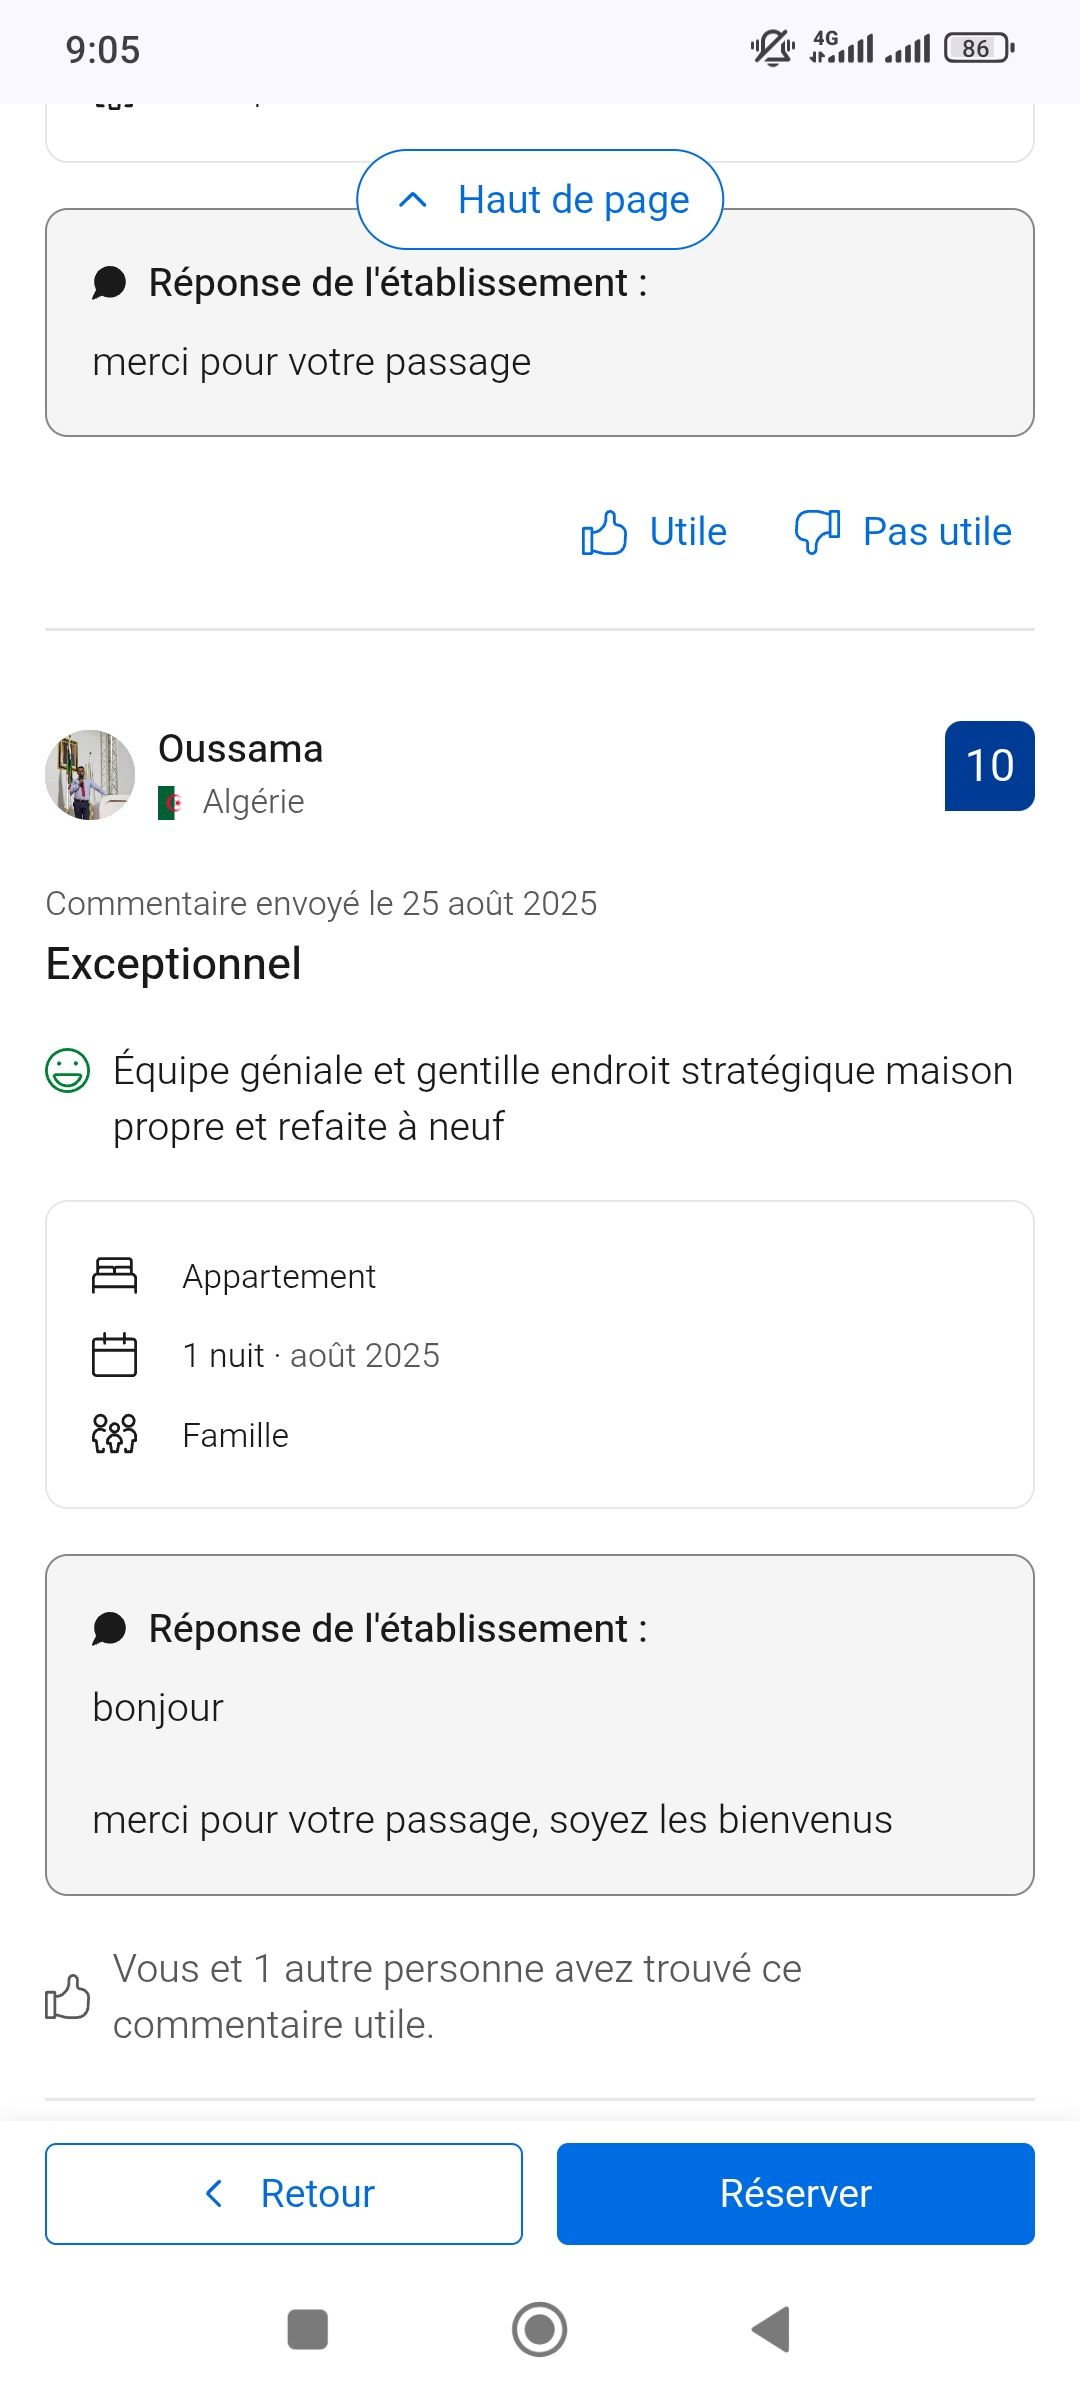Tap the thumbs-down icon beside Pas utile

point(817,532)
